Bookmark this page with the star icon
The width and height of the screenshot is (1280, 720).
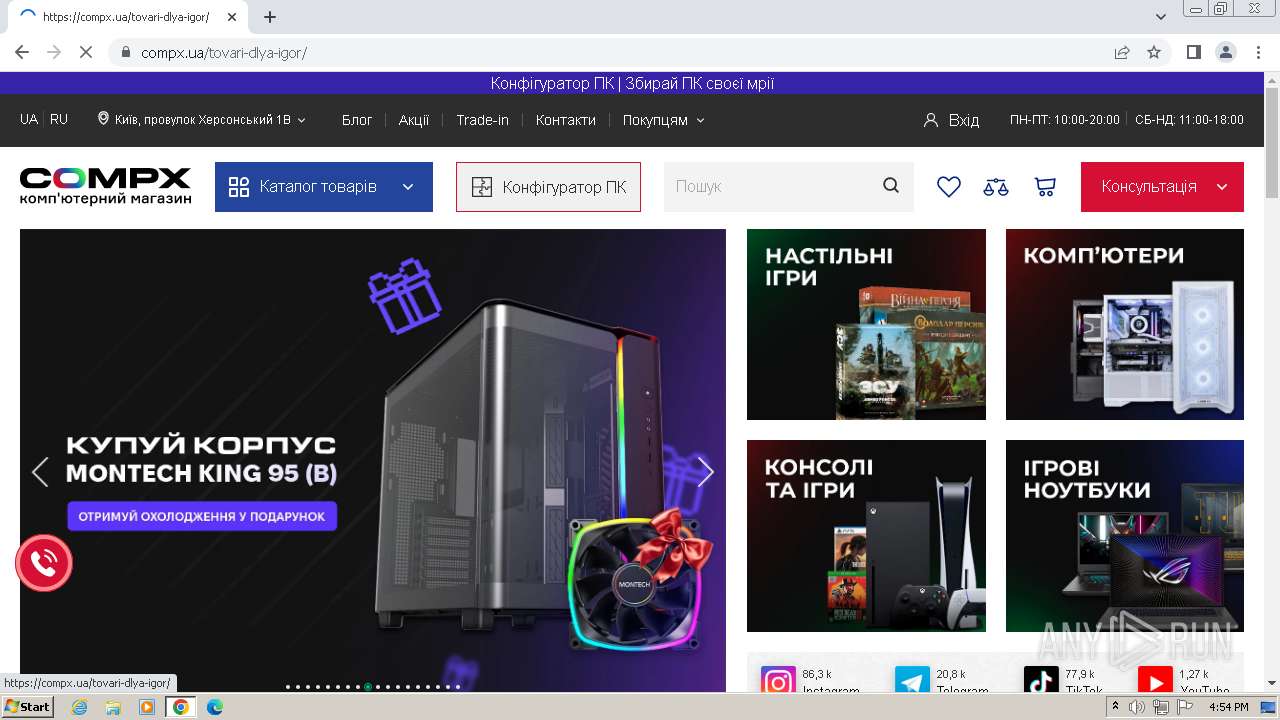[x=1154, y=52]
